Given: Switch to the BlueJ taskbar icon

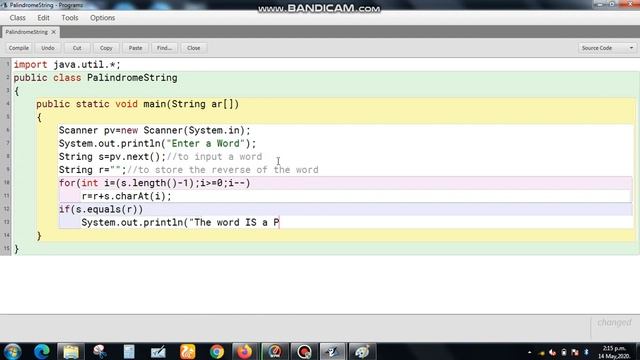Looking at the screenshot, I should coord(333,351).
